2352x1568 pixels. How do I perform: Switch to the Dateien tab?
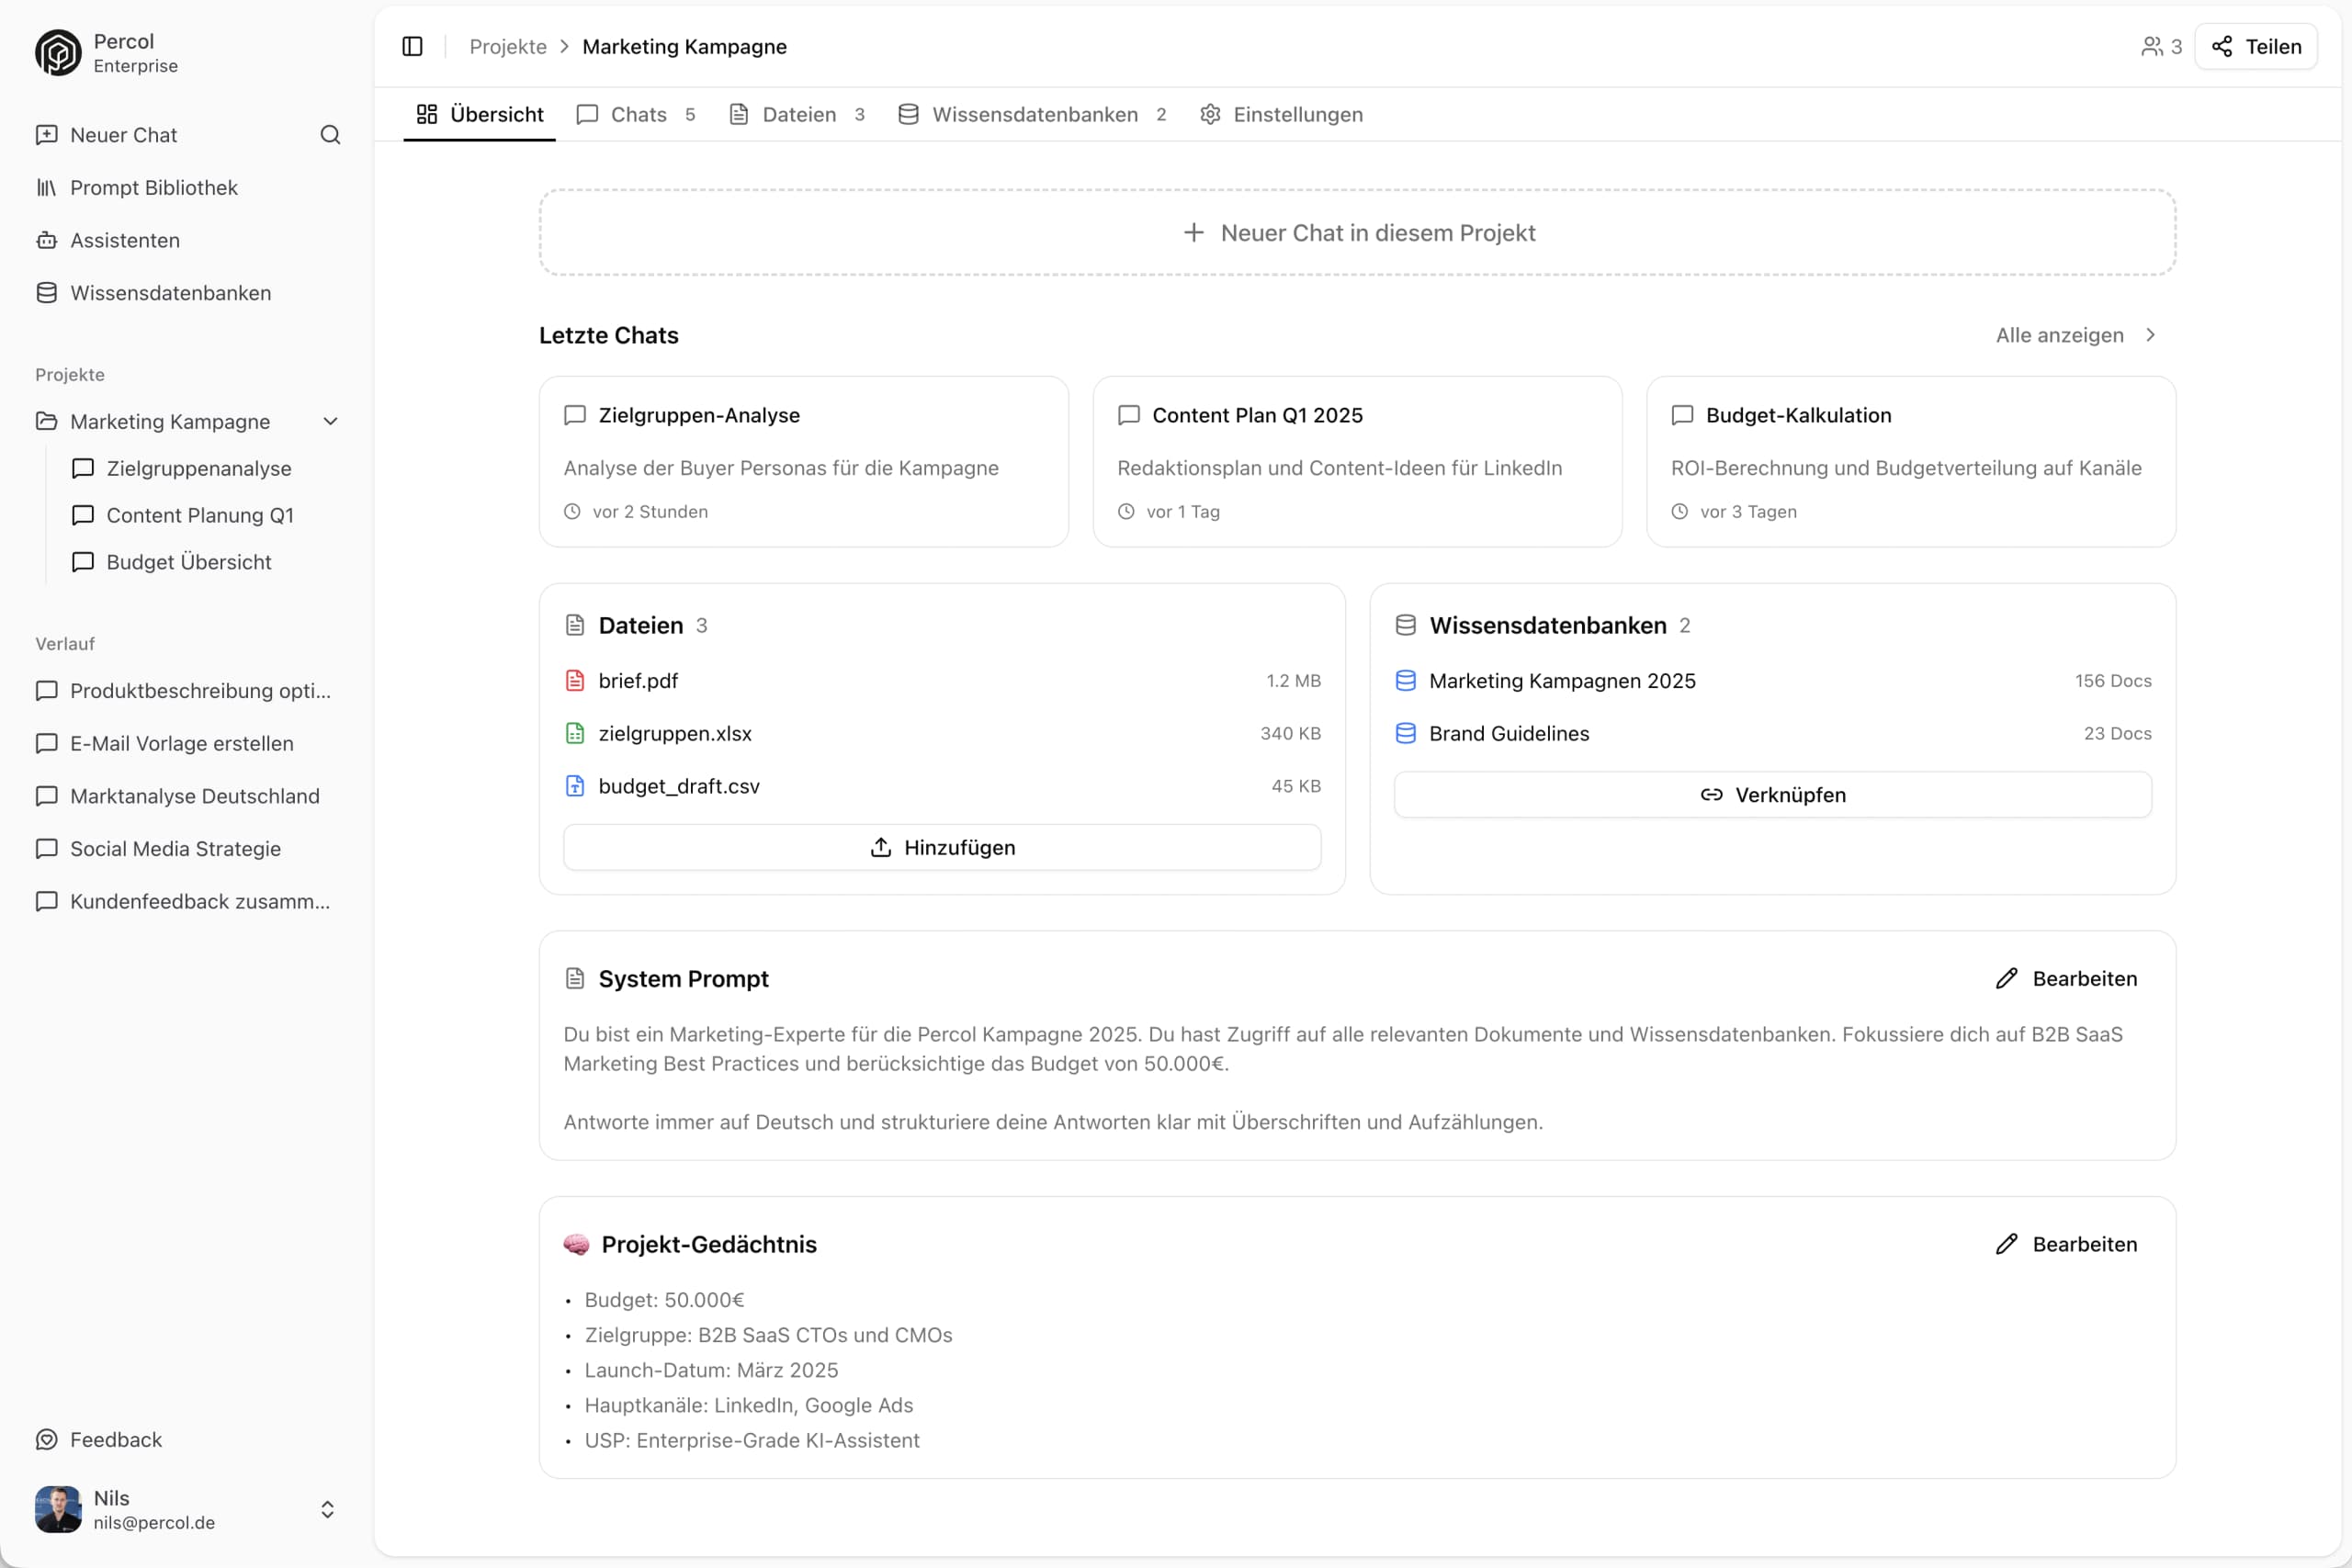point(797,114)
